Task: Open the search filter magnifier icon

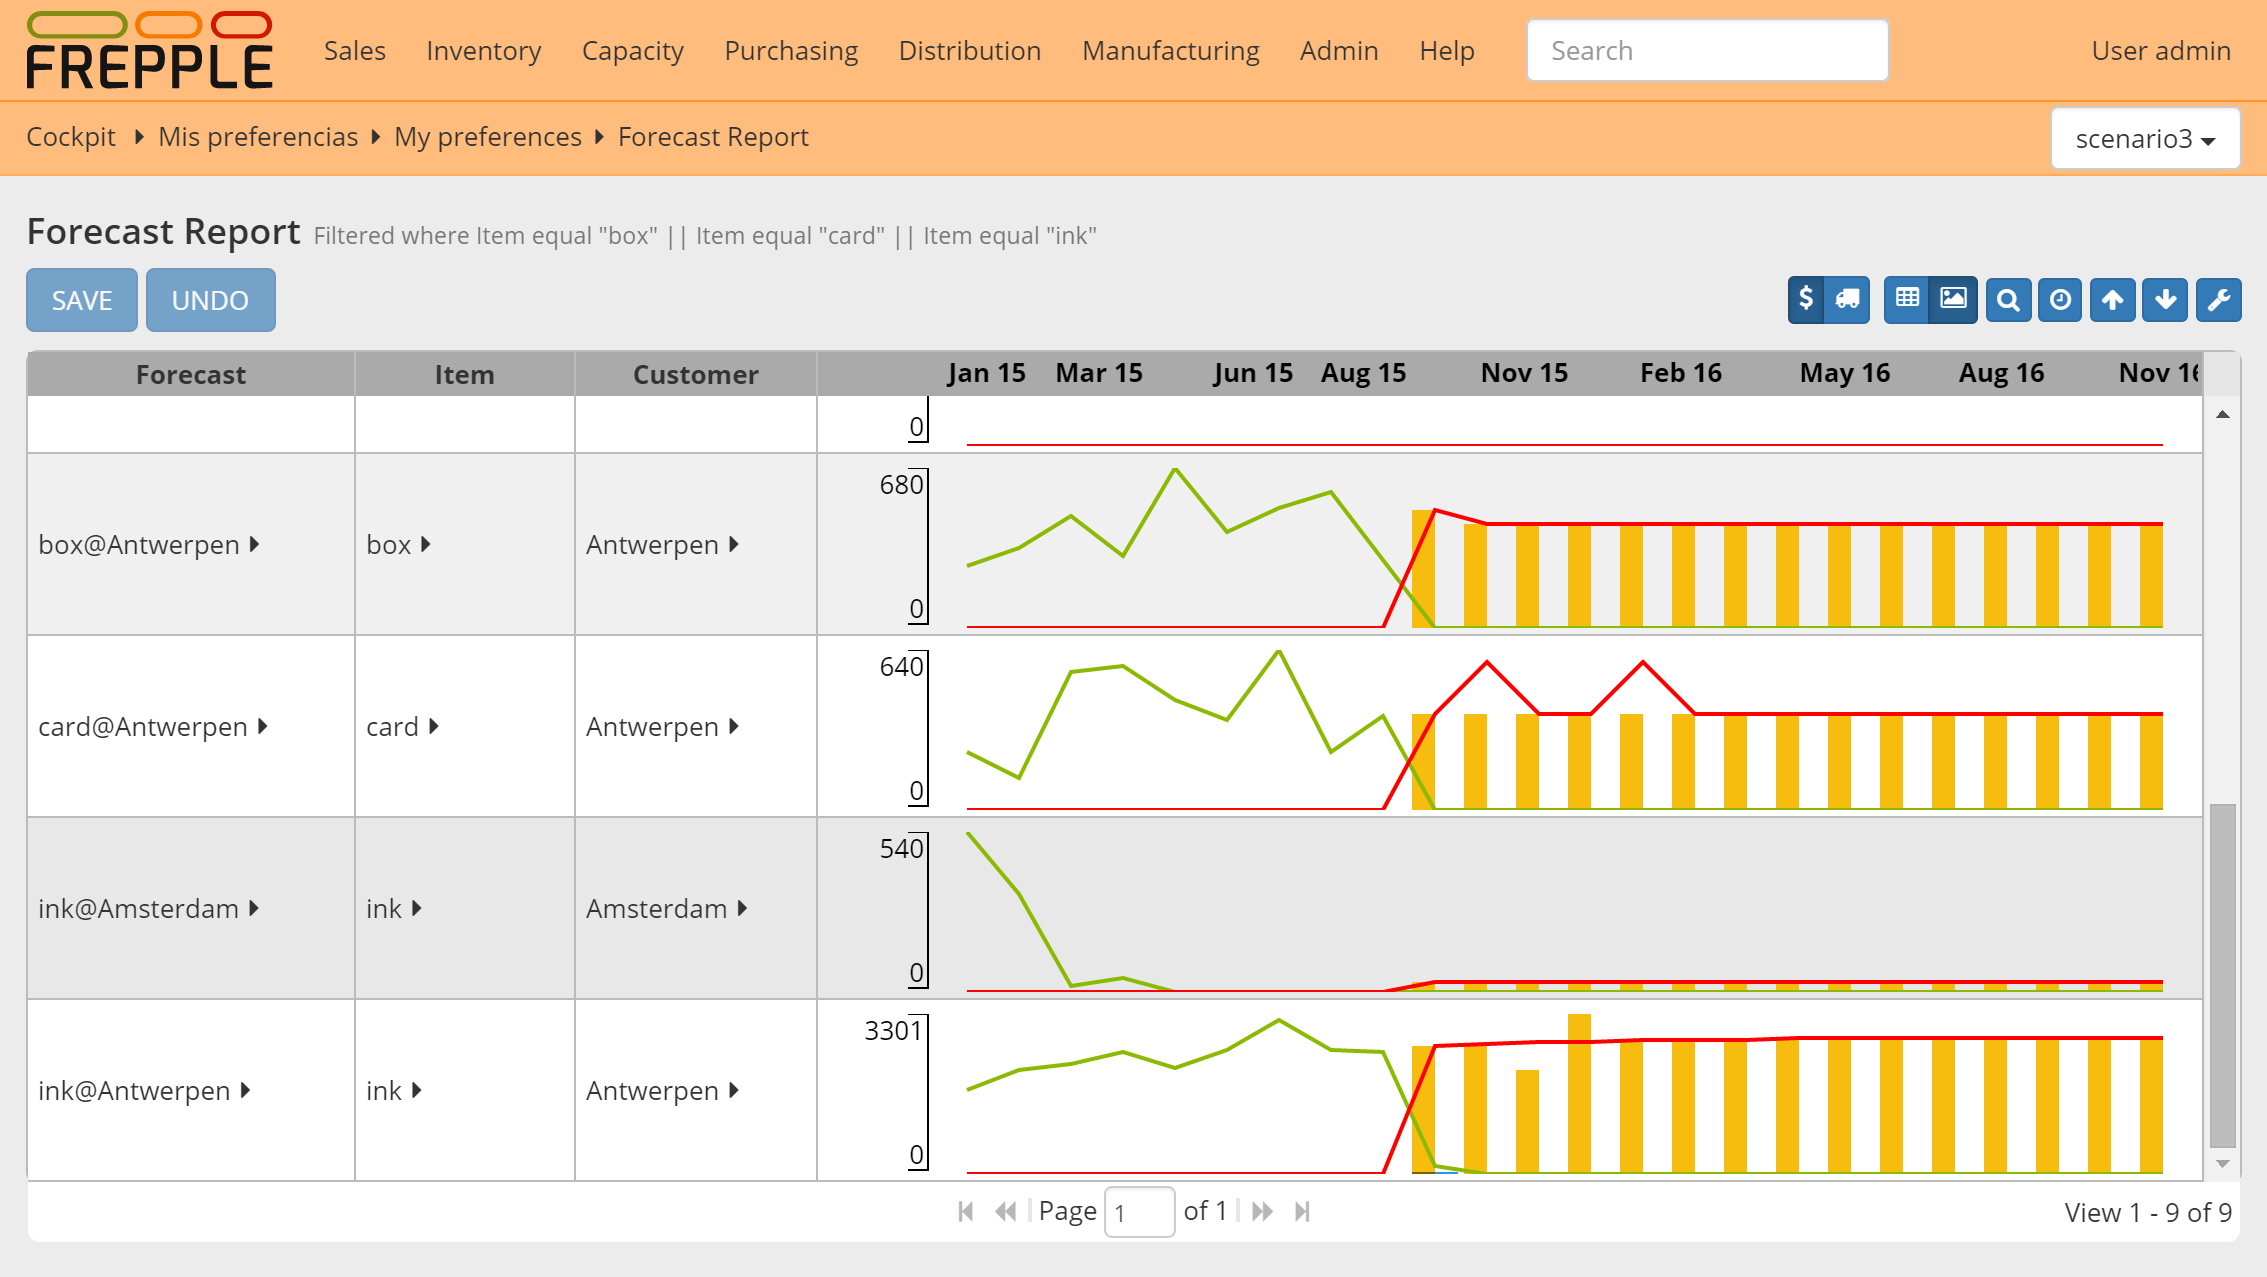Action: [2008, 300]
